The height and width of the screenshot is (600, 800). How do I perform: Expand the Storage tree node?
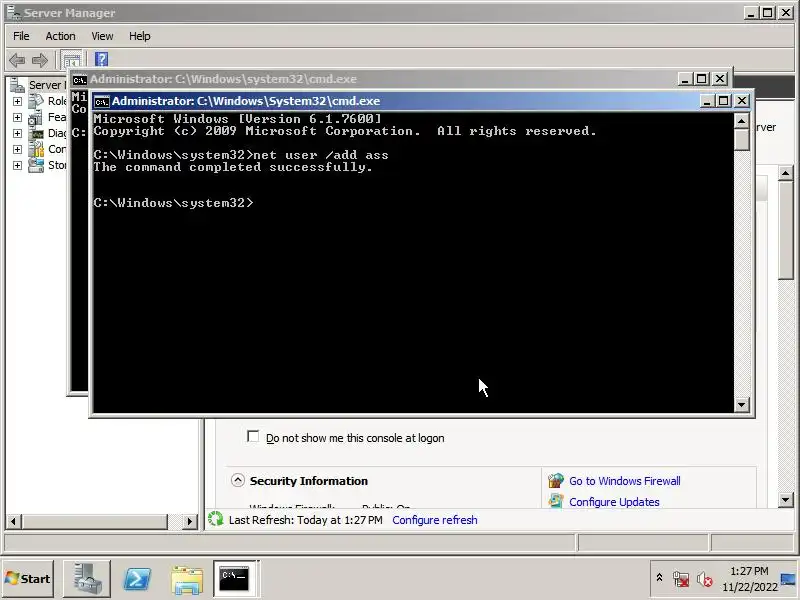[17, 165]
